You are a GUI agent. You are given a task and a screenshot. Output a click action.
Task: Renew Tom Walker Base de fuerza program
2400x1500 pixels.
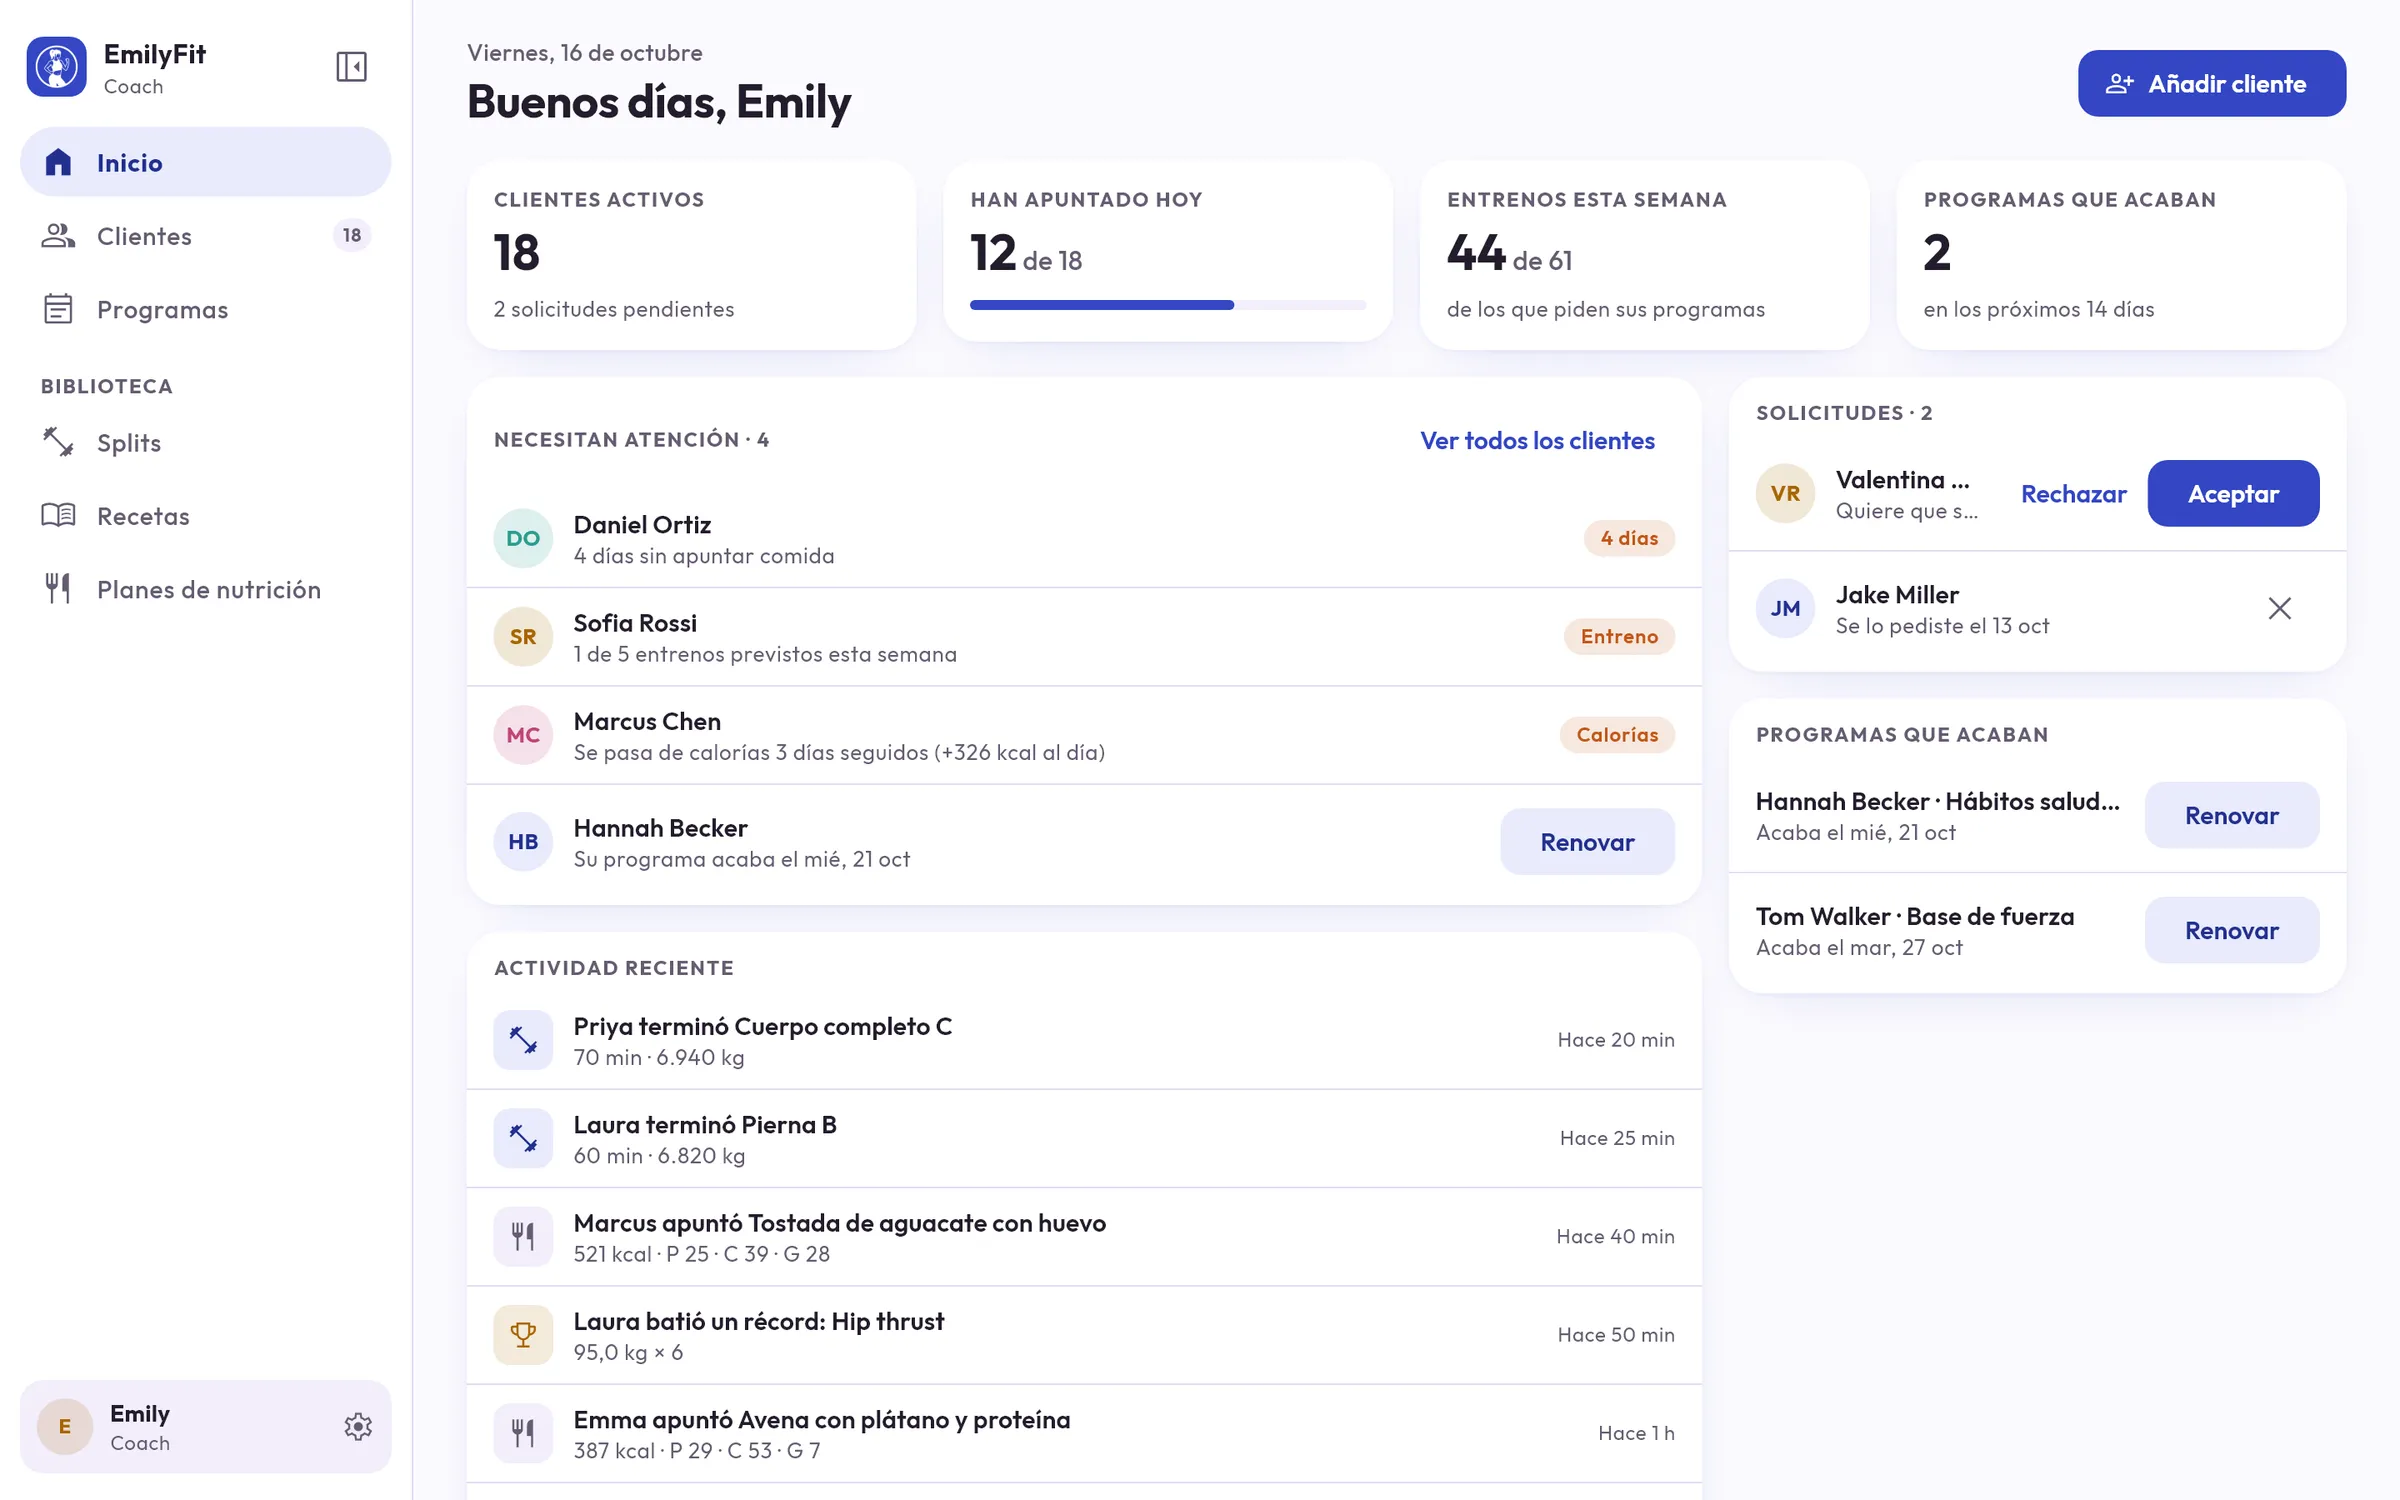[x=2231, y=930]
